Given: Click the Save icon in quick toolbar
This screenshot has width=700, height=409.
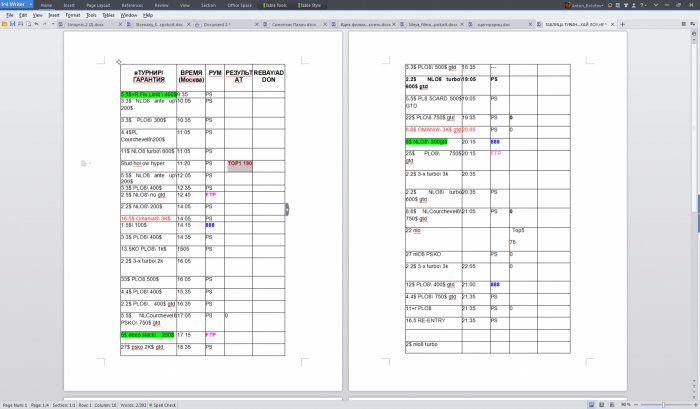Looking at the screenshot, I should tap(12, 24).
